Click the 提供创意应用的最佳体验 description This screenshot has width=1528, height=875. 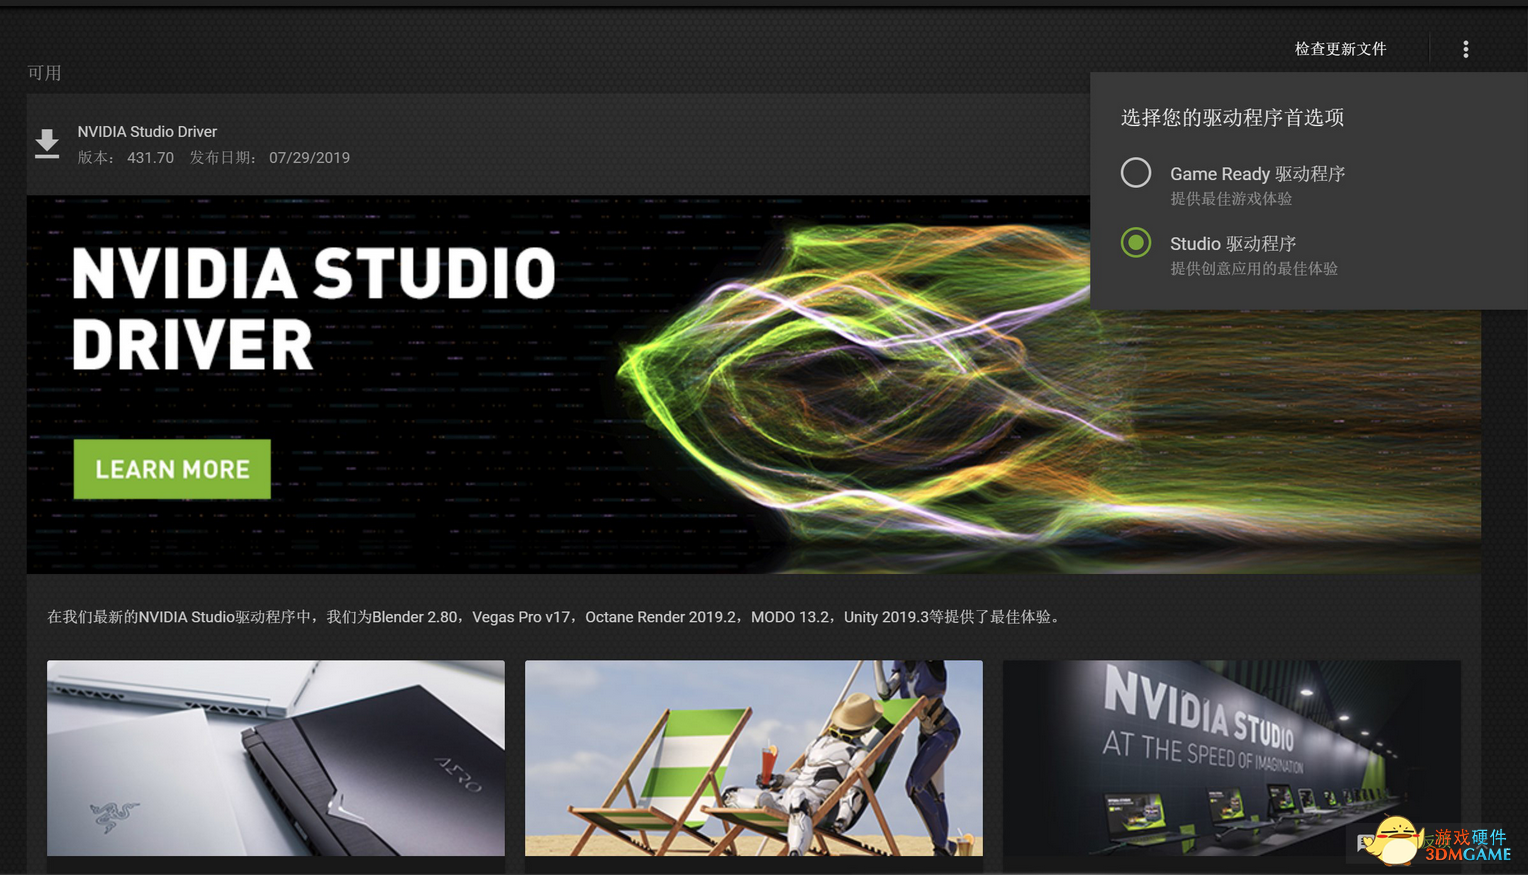click(1254, 269)
